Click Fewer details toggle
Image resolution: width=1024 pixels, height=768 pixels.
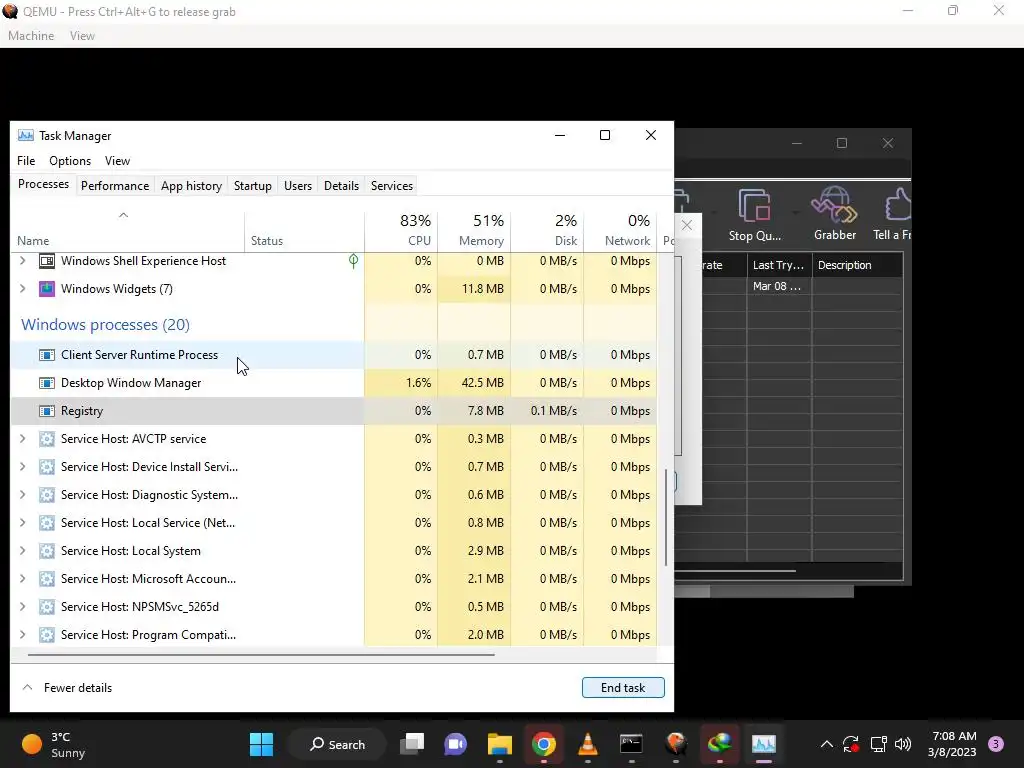(67, 688)
